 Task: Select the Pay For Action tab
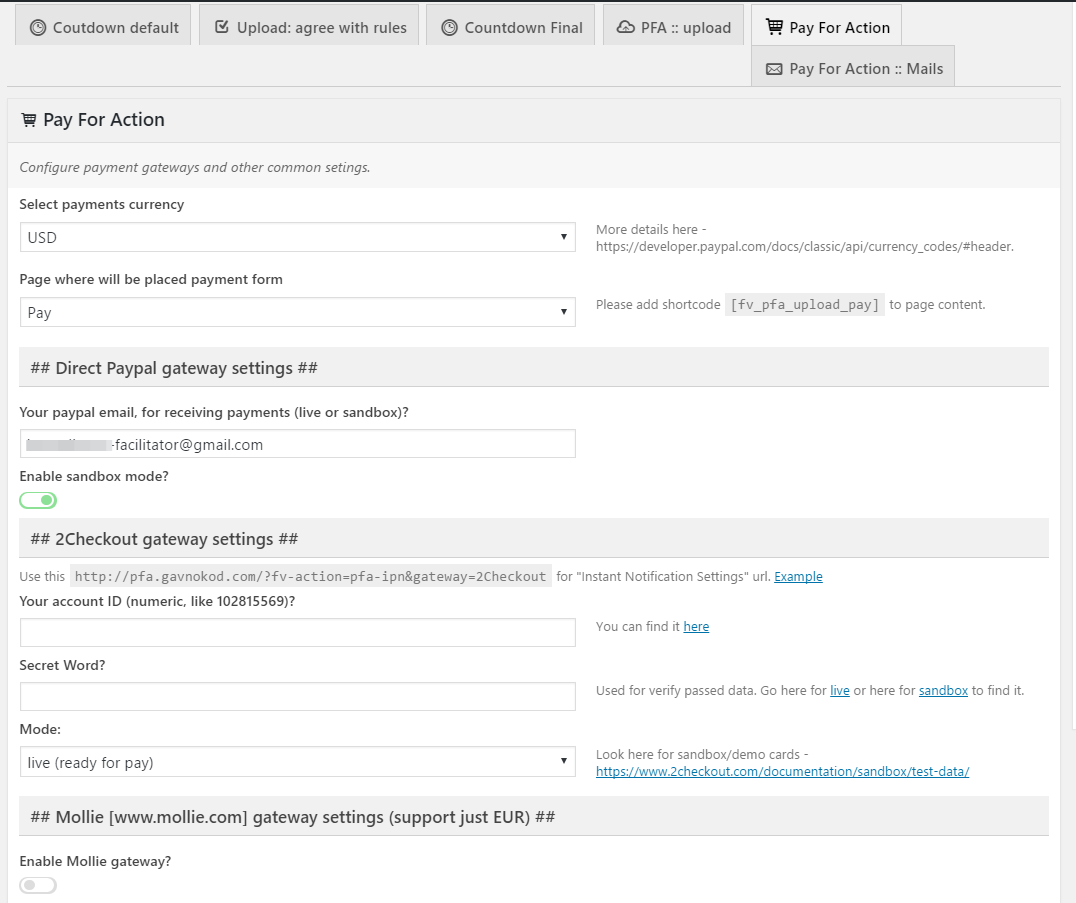(x=826, y=25)
